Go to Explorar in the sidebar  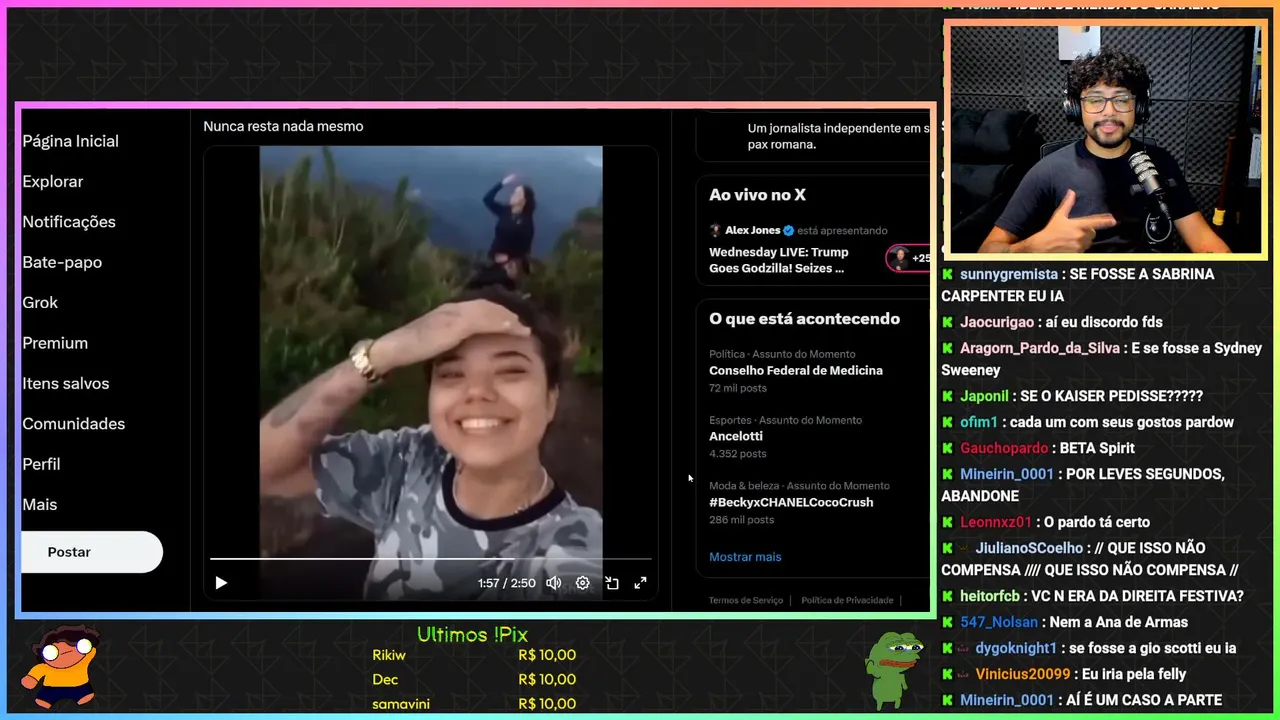53,182
